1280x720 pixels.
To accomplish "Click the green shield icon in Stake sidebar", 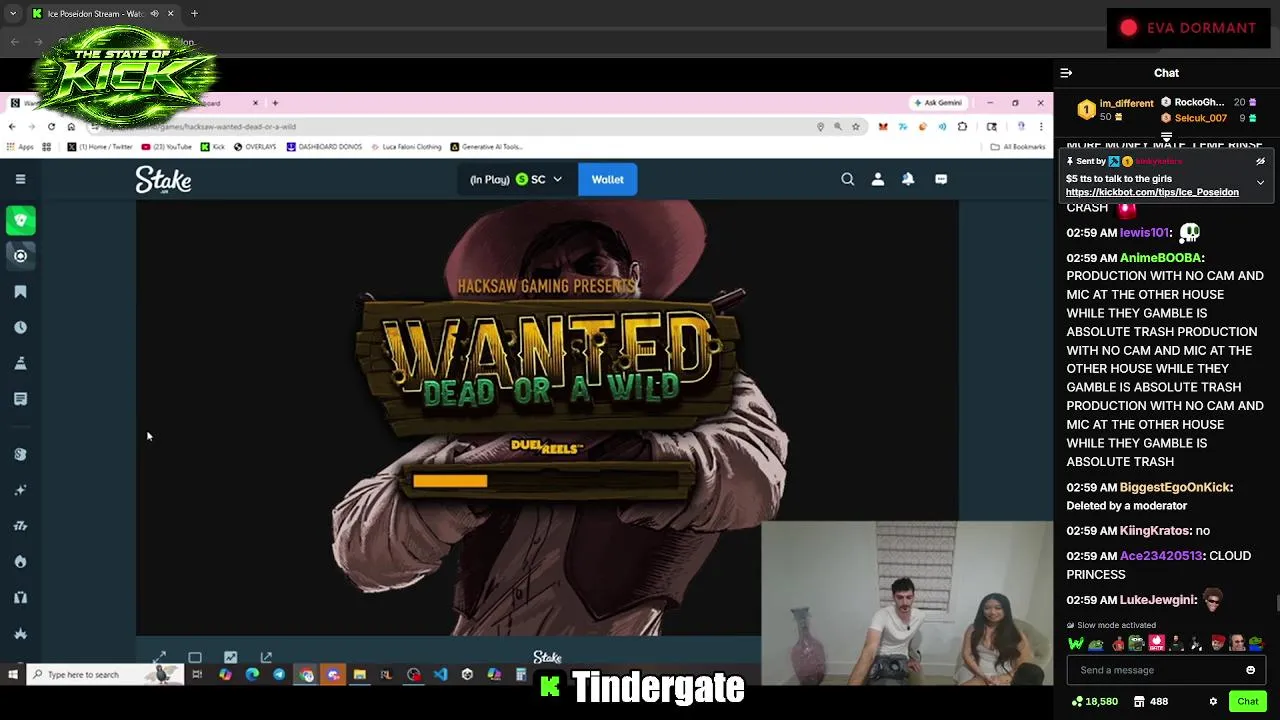I will point(20,220).
